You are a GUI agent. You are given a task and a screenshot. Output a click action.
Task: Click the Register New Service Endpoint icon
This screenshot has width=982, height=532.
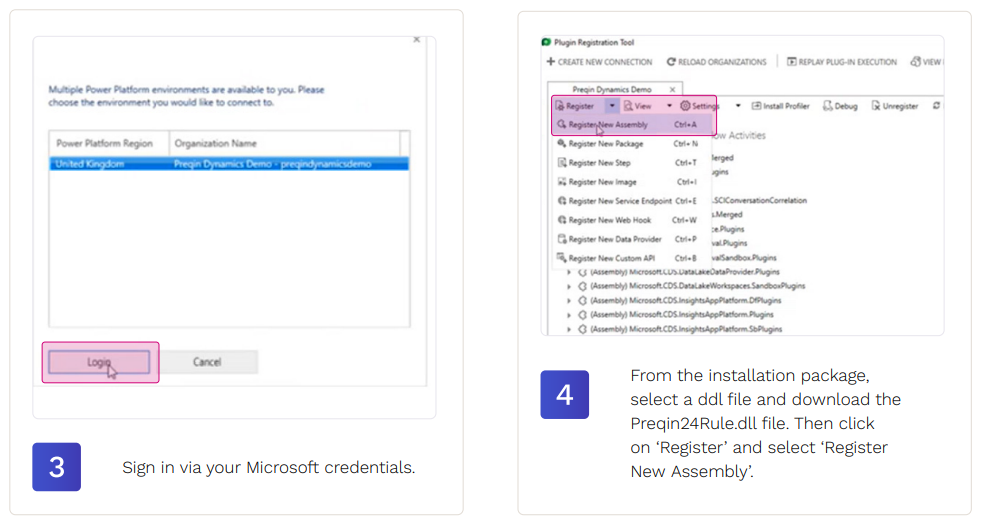pyautogui.click(x=562, y=201)
